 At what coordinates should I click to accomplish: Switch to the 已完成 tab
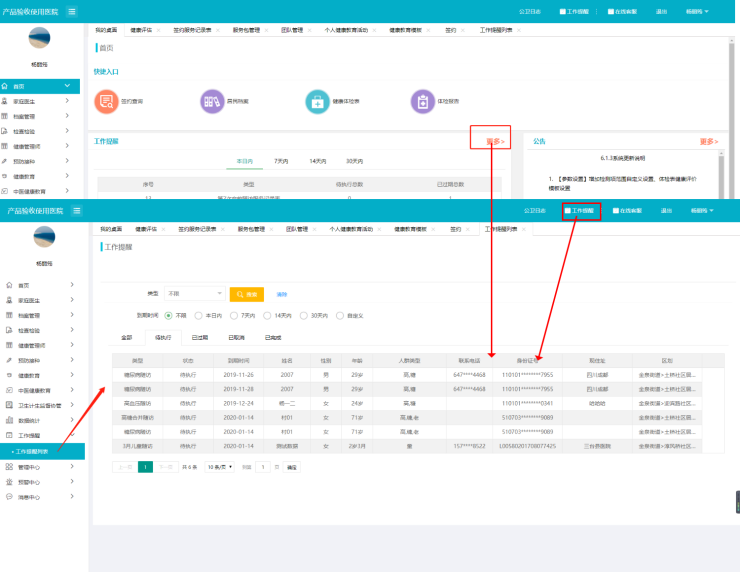273,338
